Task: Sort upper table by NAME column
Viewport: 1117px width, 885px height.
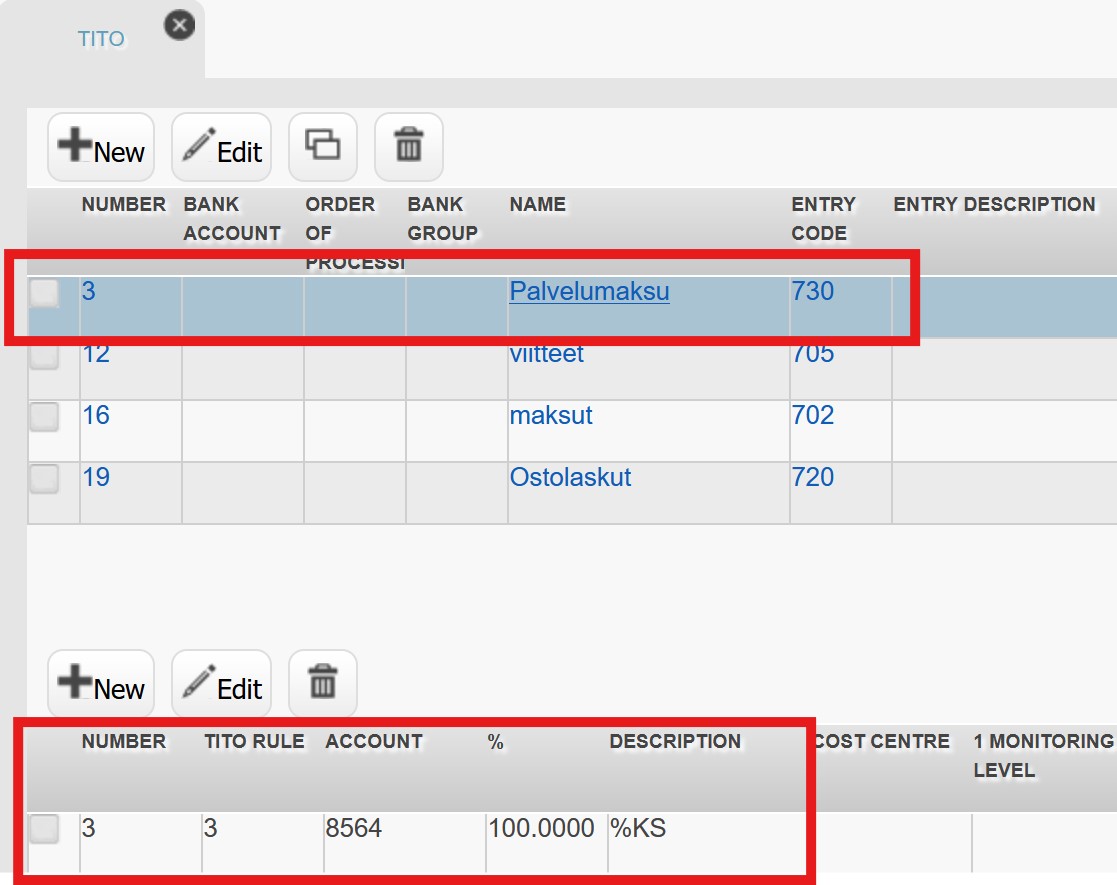Action: 538,205
